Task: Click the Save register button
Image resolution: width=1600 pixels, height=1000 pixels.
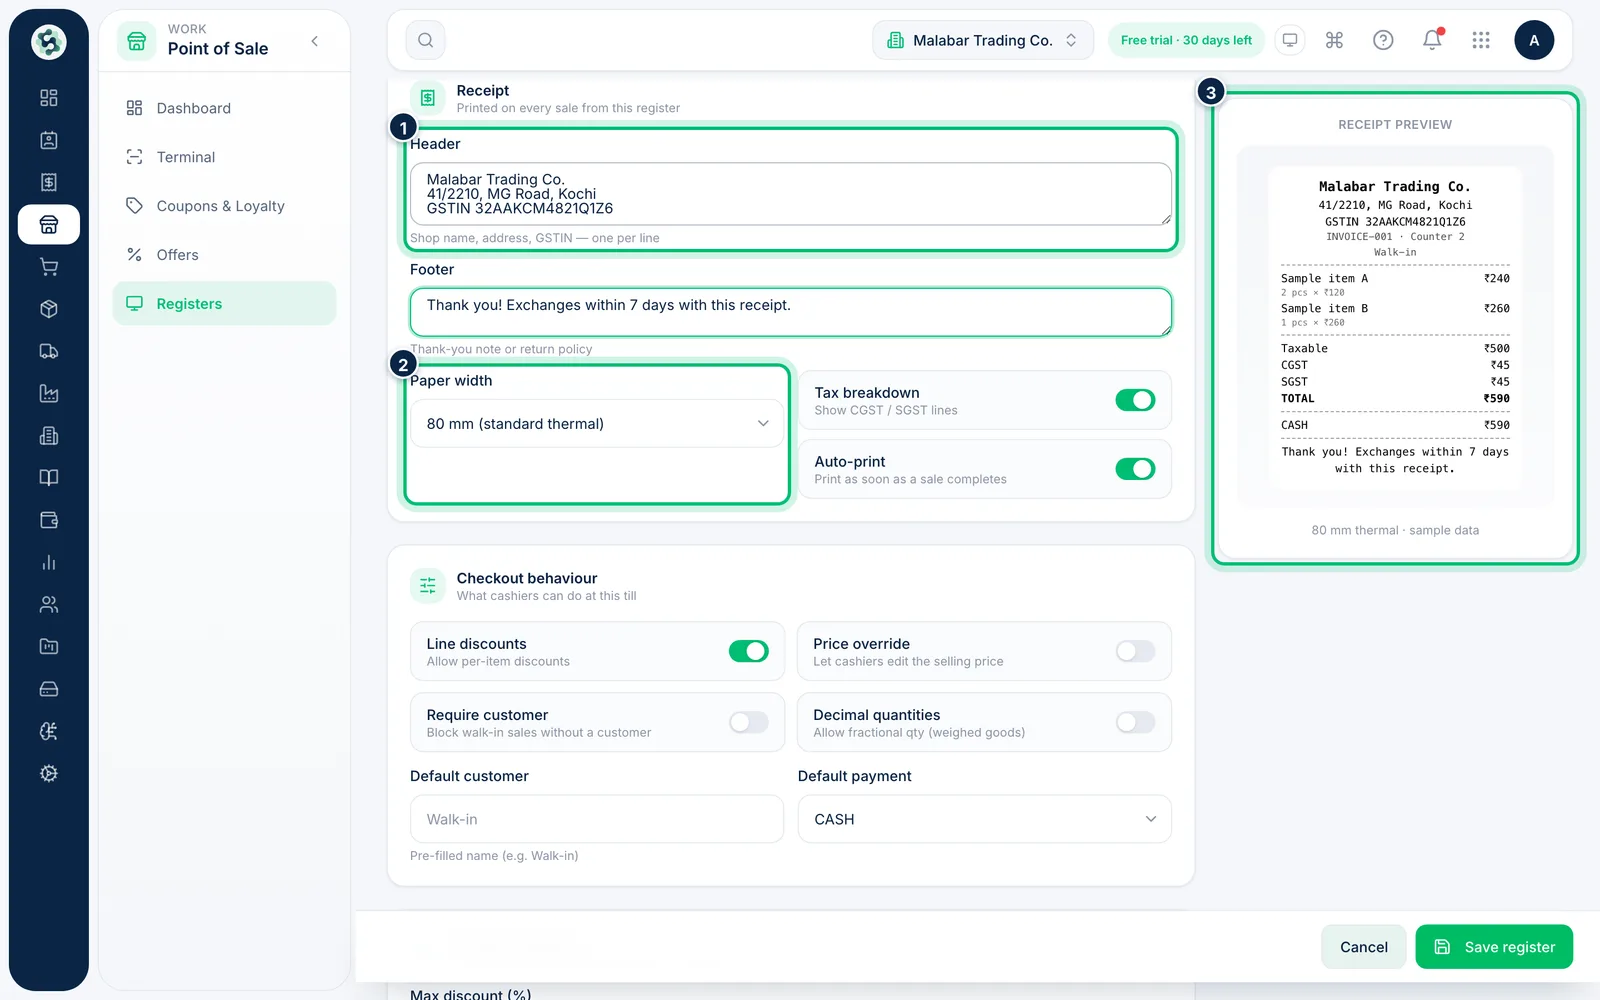Action: 1494,947
